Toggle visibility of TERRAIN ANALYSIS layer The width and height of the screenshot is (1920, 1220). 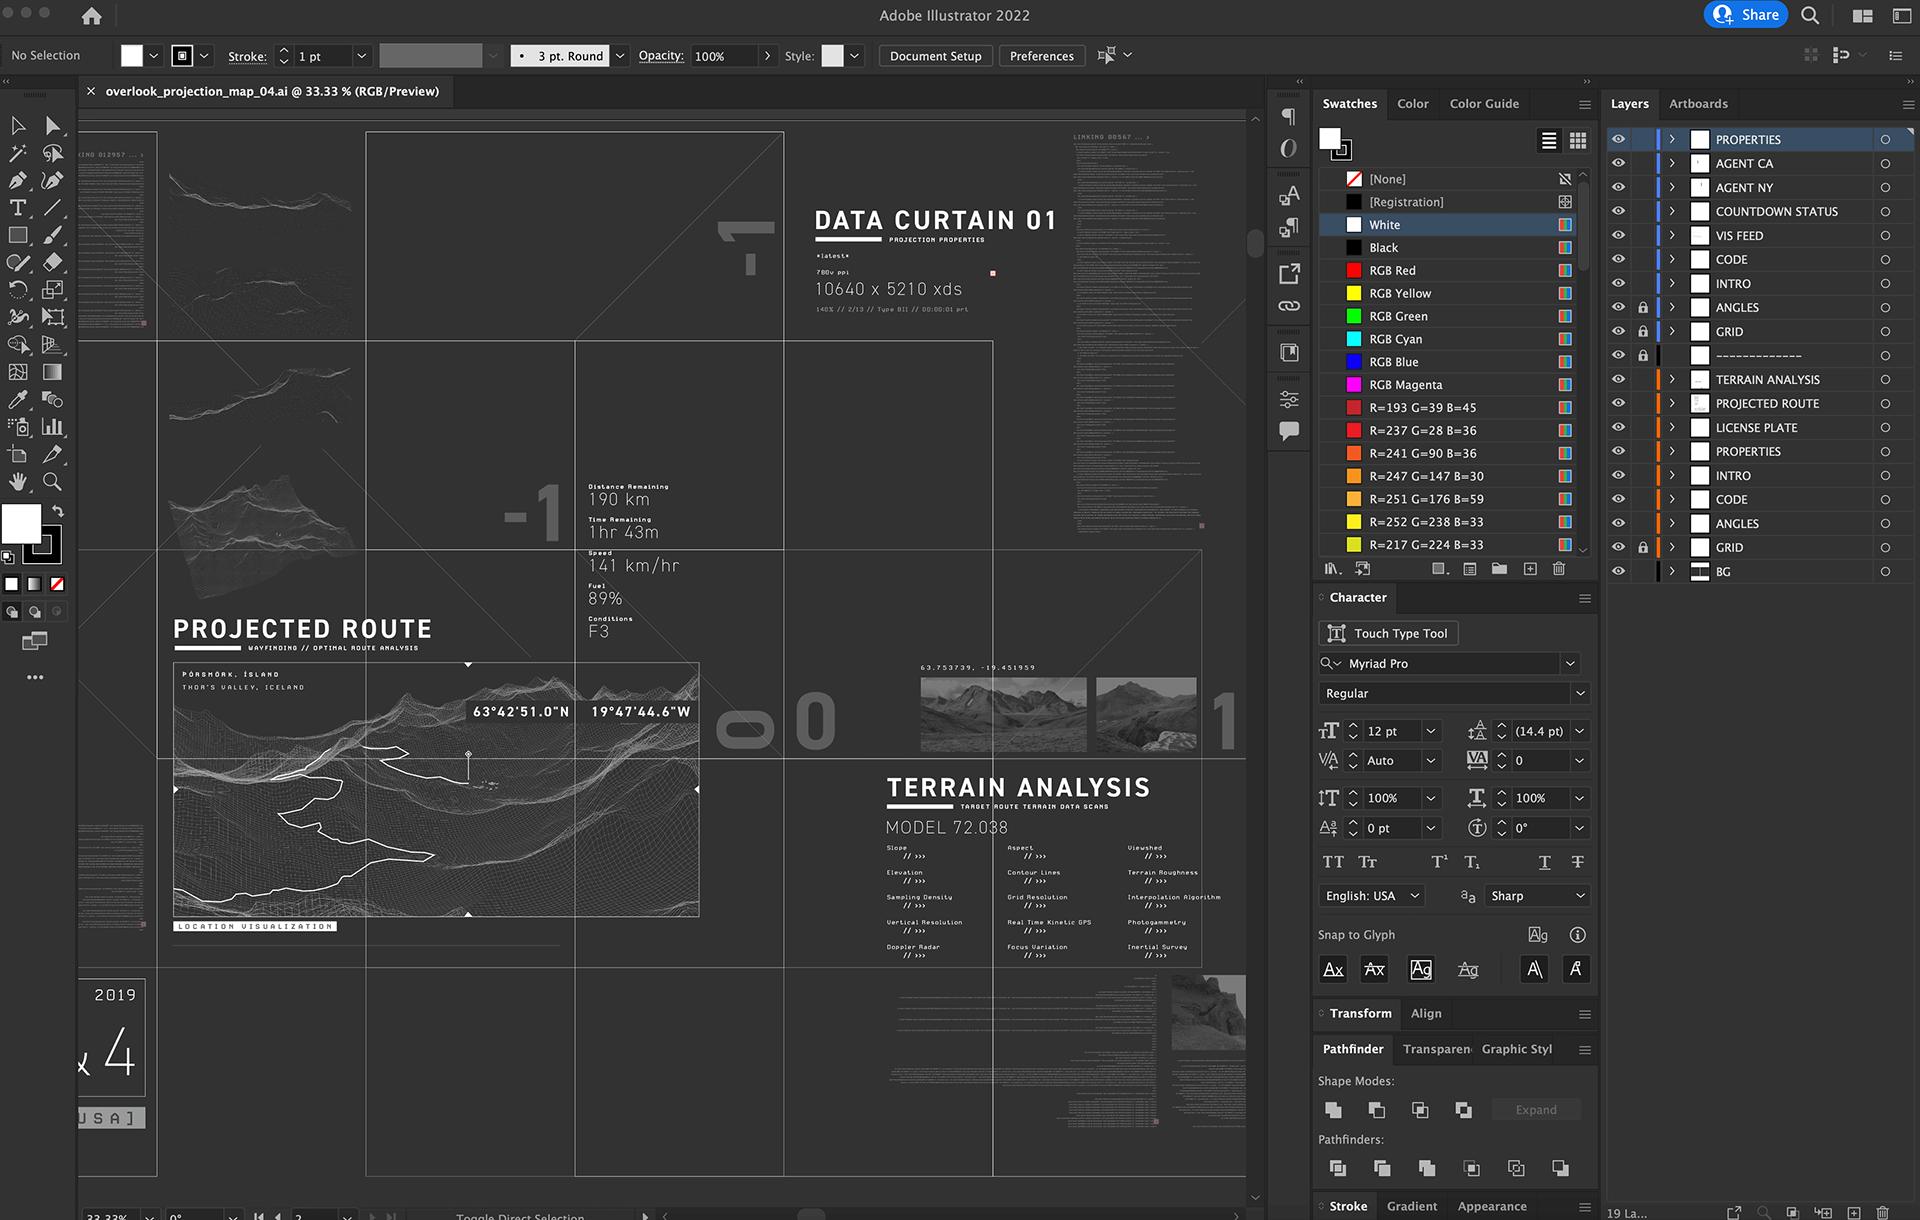[x=1618, y=380]
